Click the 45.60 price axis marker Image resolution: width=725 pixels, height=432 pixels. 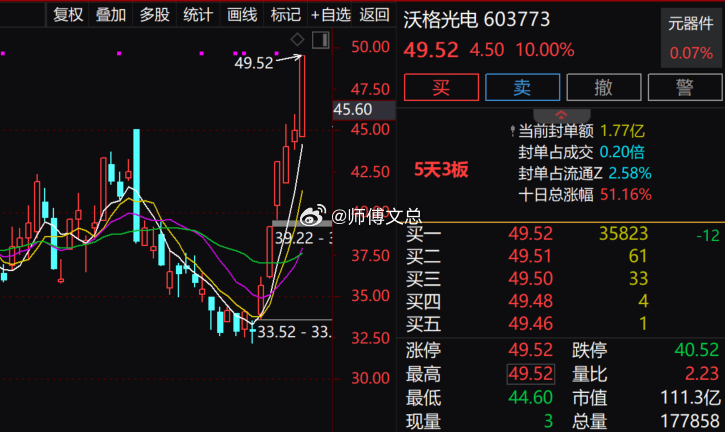click(x=364, y=110)
